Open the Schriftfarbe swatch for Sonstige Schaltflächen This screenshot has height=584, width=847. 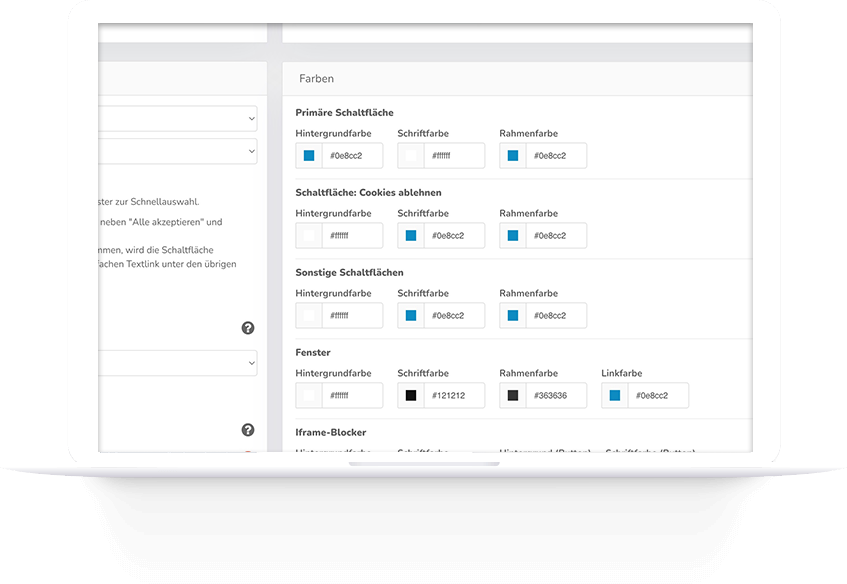pyautogui.click(x=410, y=315)
